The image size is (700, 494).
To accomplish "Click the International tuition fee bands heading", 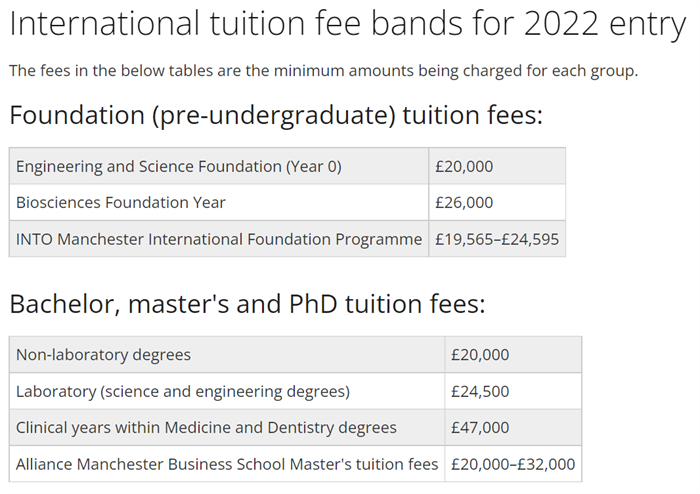I will tap(347, 23).
